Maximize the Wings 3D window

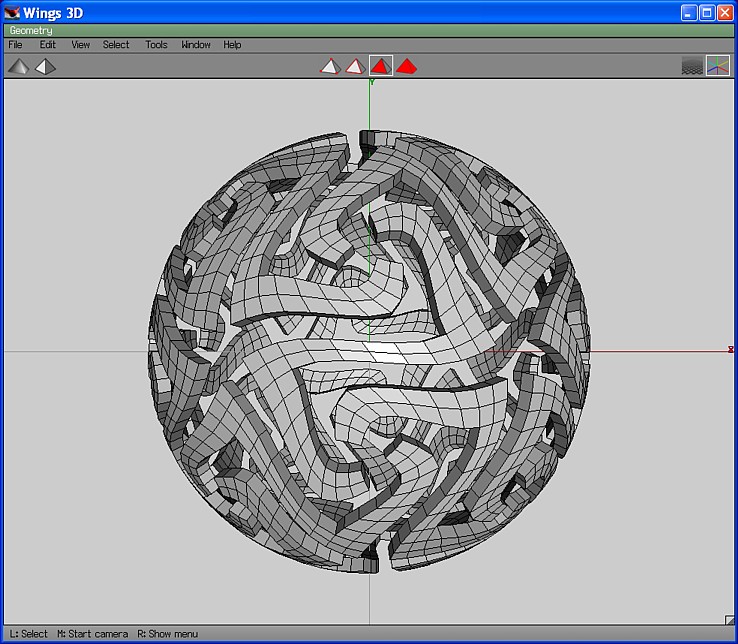[707, 13]
